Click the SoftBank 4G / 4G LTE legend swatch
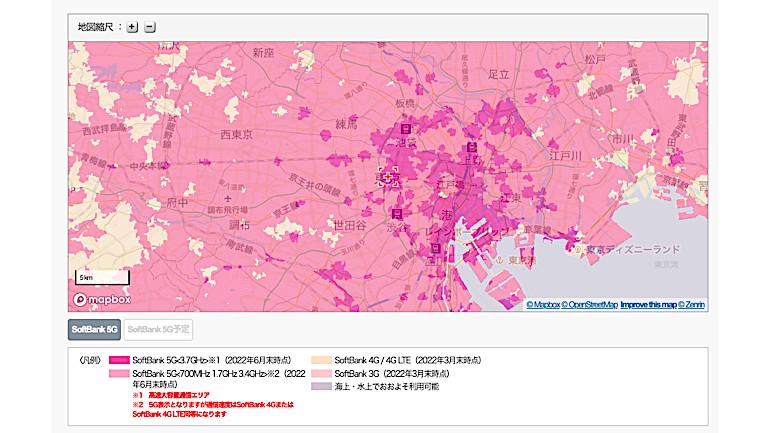The image size is (770, 433). (321, 359)
